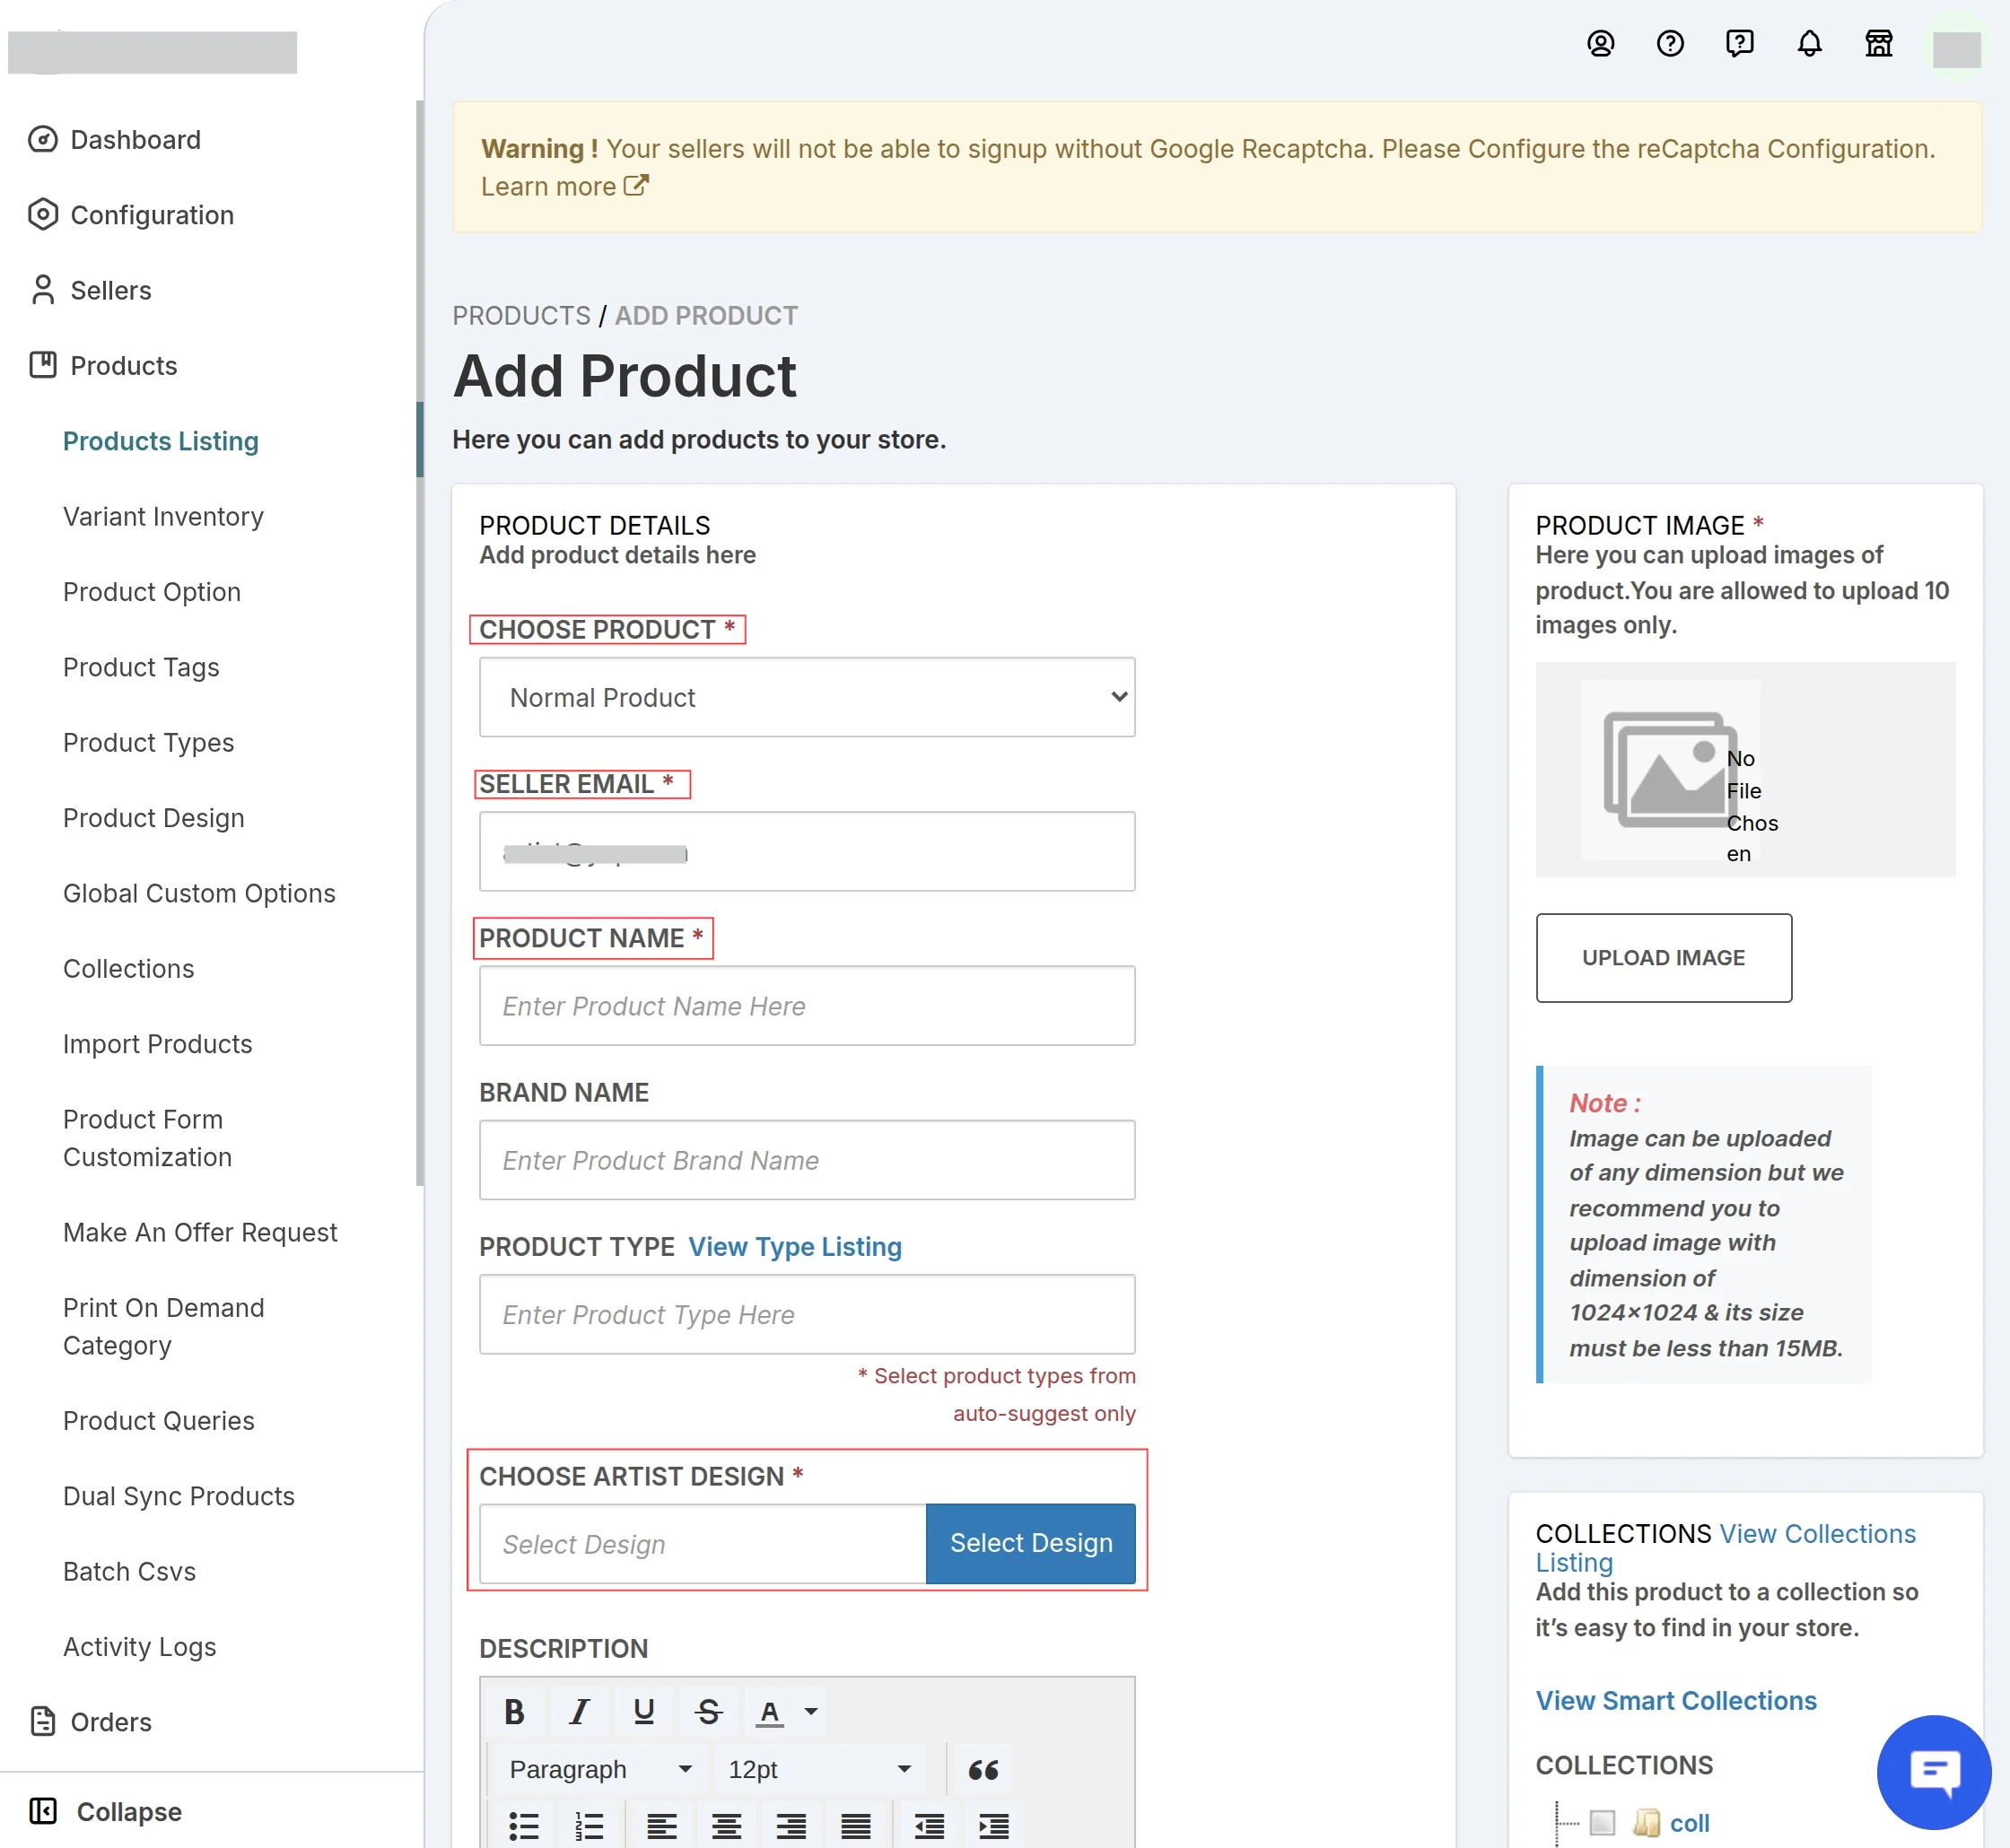The width and height of the screenshot is (2010, 1848).
Task: Open the help question mark icon
Action: click(x=1670, y=43)
